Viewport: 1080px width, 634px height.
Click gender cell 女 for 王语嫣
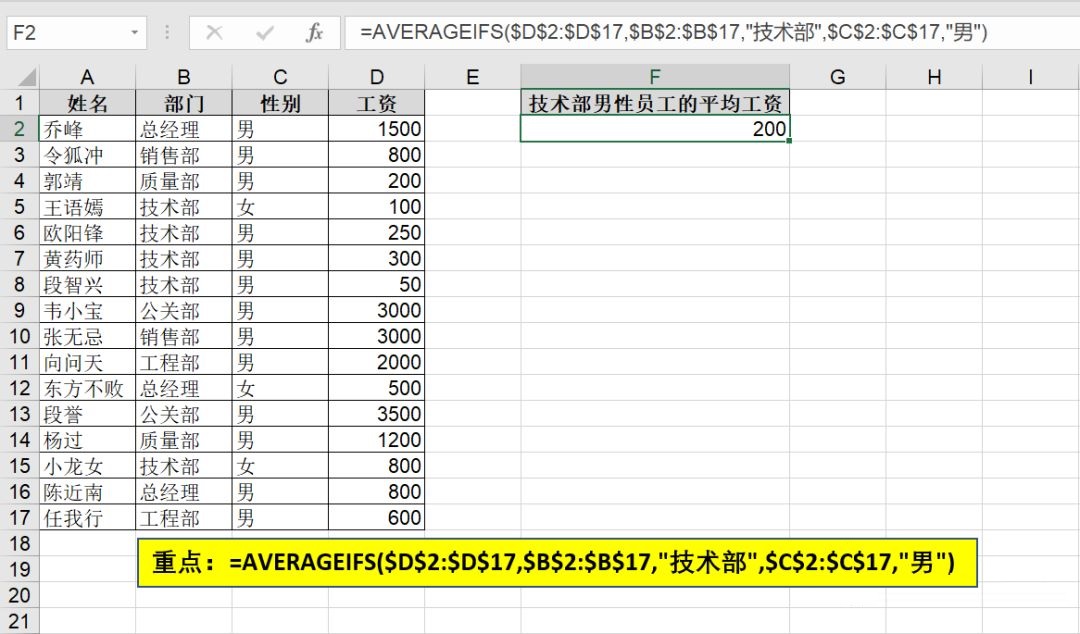coord(280,207)
